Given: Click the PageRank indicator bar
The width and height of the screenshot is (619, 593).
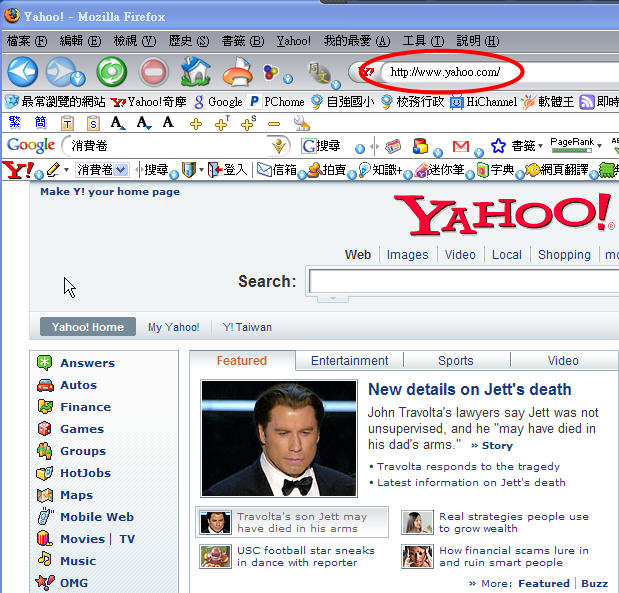Looking at the screenshot, I should 572,150.
